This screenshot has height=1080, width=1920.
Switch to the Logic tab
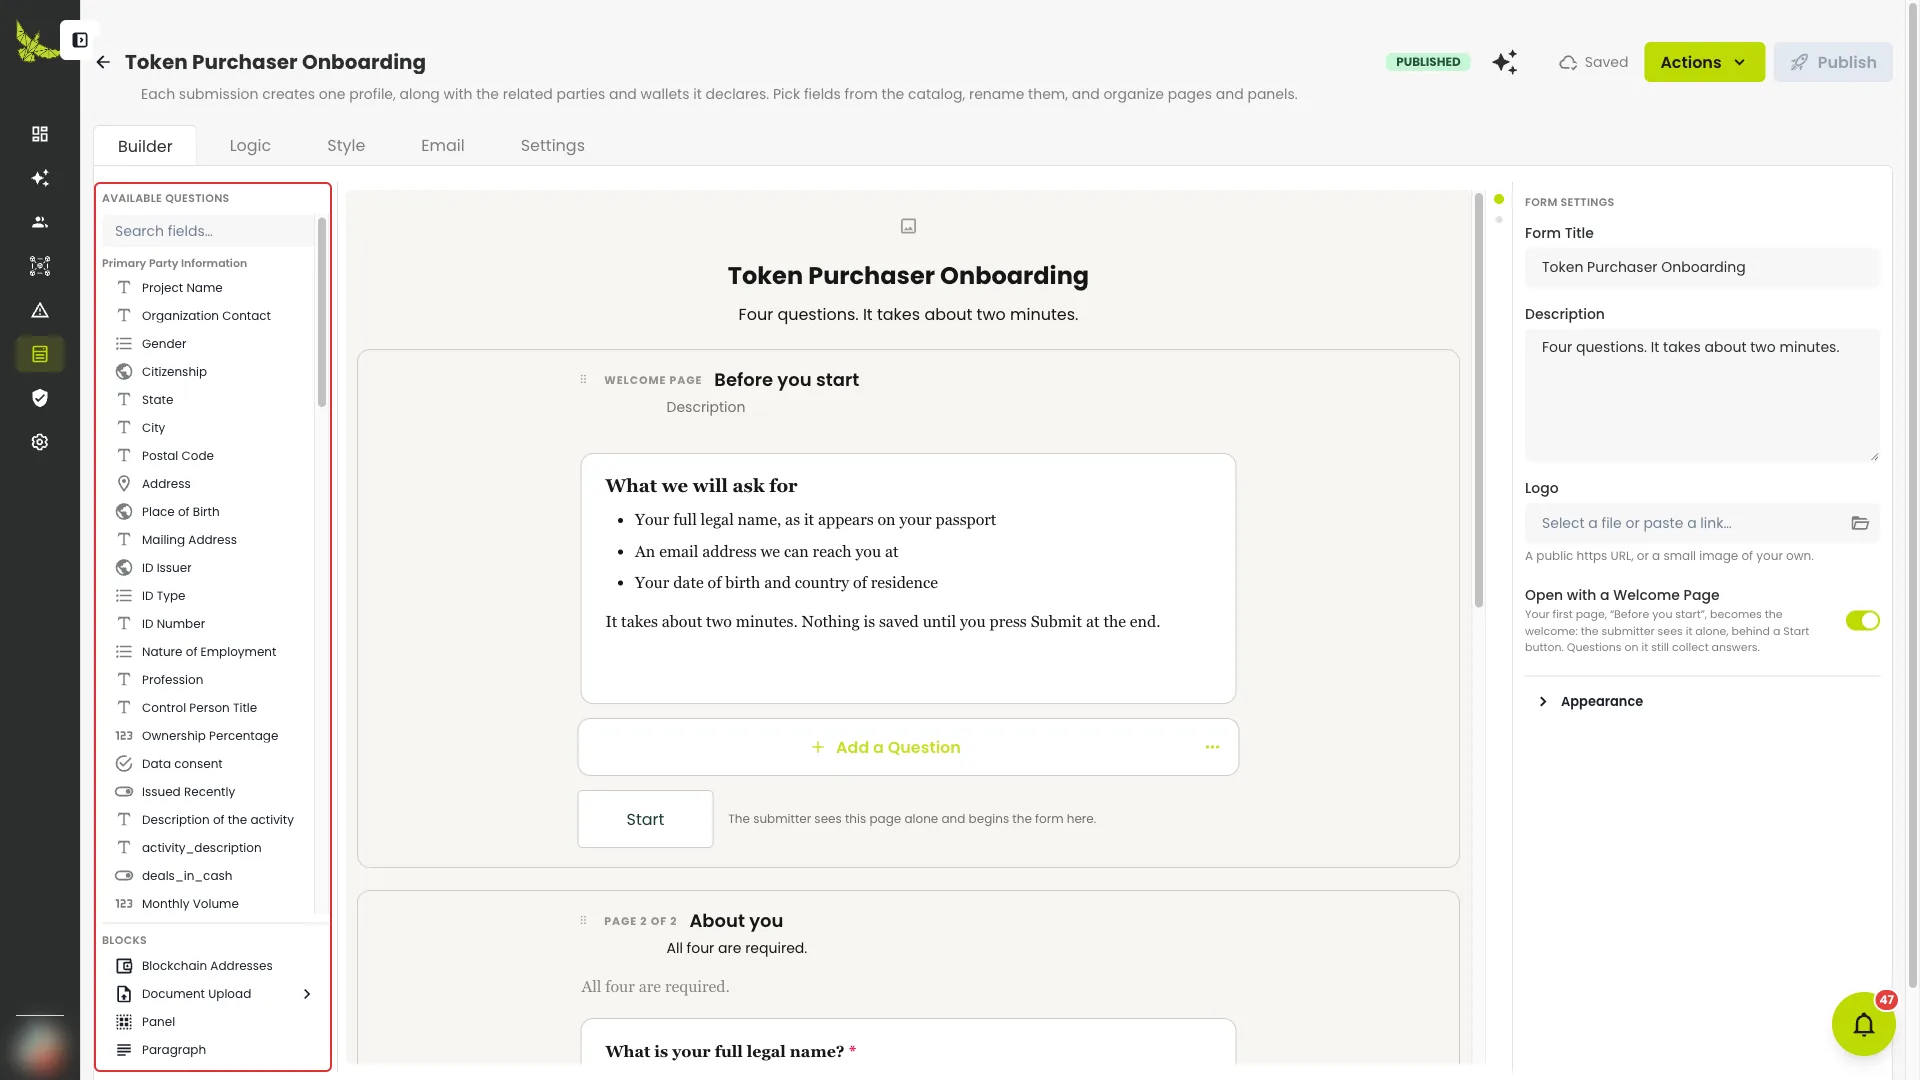point(250,146)
